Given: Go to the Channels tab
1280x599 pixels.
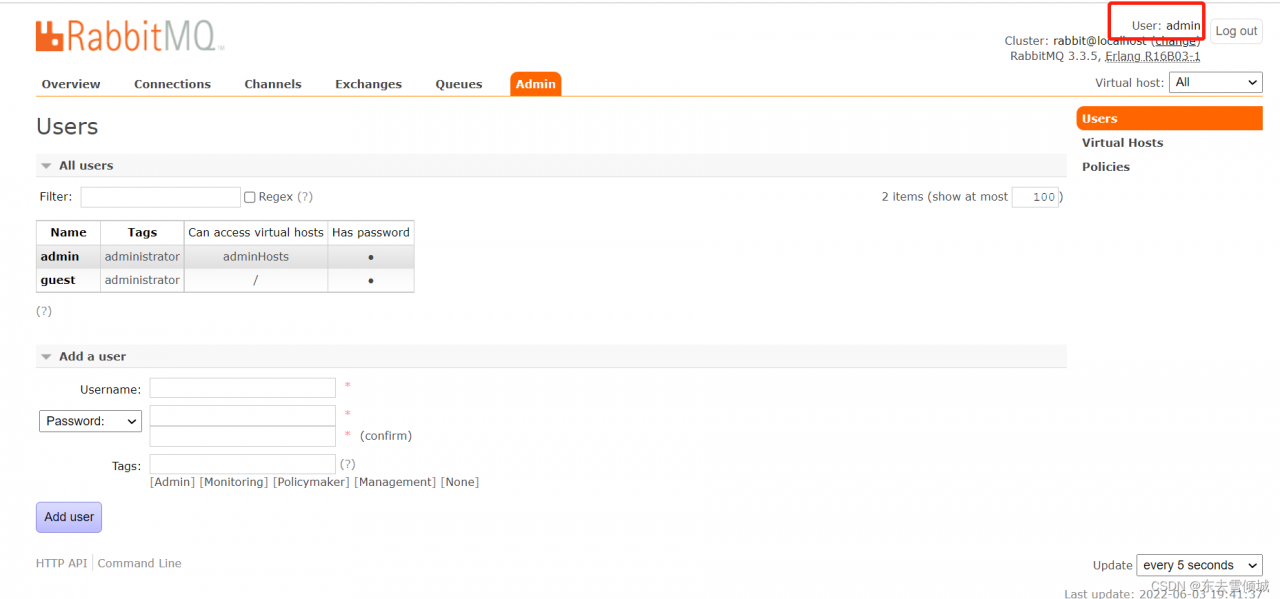Looking at the screenshot, I should pyautogui.click(x=273, y=84).
